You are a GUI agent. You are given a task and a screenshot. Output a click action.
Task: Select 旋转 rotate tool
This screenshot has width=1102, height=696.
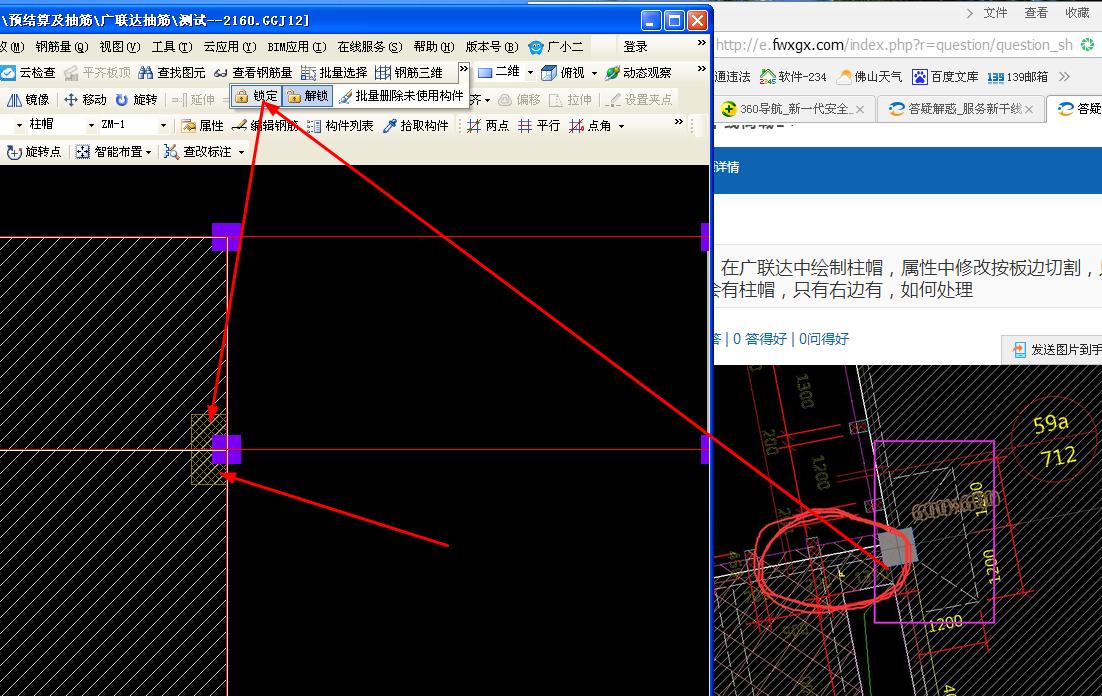[136, 100]
